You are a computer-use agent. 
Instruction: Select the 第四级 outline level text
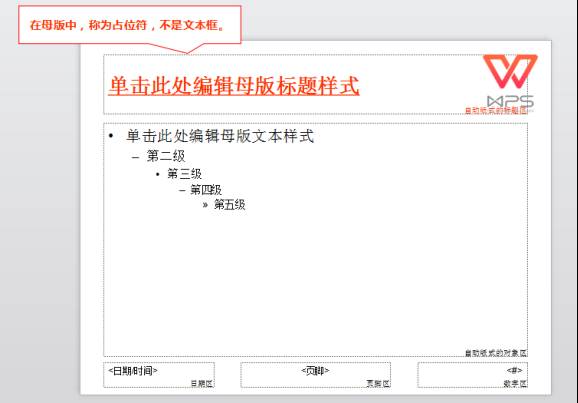point(206,190)
